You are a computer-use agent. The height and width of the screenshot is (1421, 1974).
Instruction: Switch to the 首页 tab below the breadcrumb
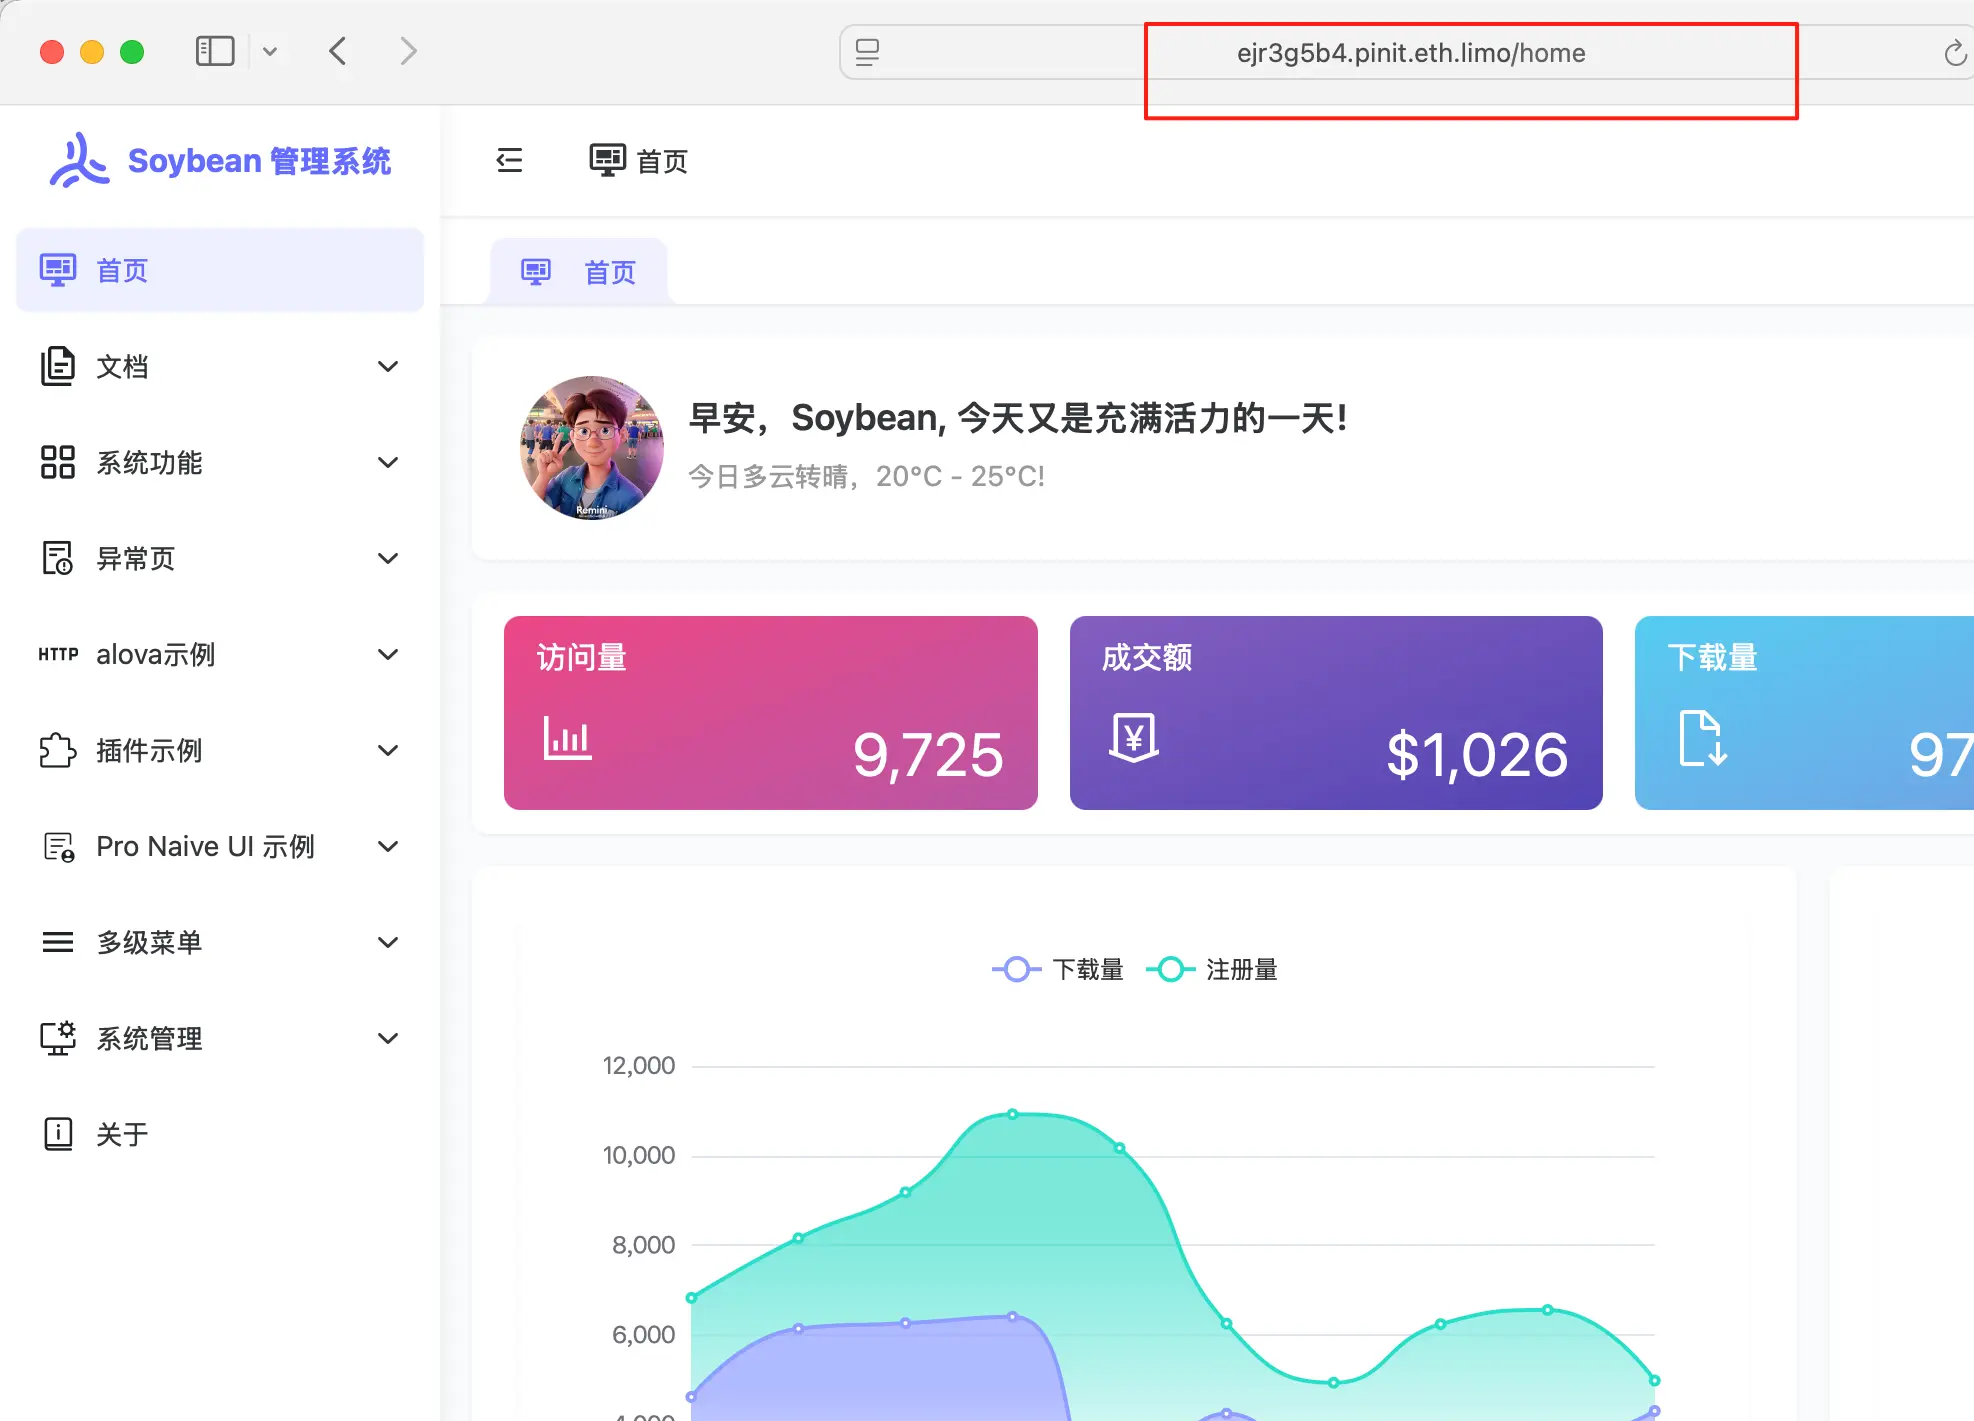pos(578,270)
